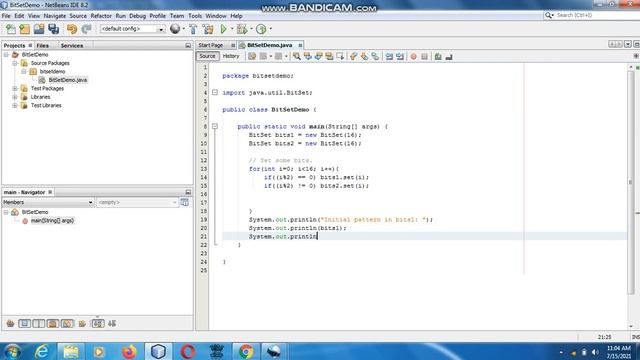
Task: Open the Run Project dropdown arrow
Action: [232, 29]
